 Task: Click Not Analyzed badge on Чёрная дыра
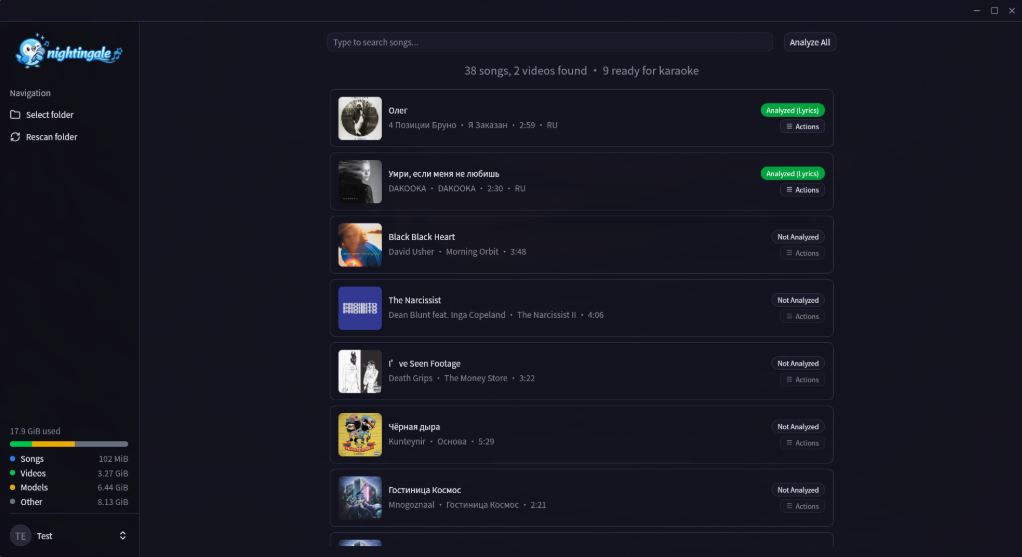pyautogui.click(x=798, y=426)
